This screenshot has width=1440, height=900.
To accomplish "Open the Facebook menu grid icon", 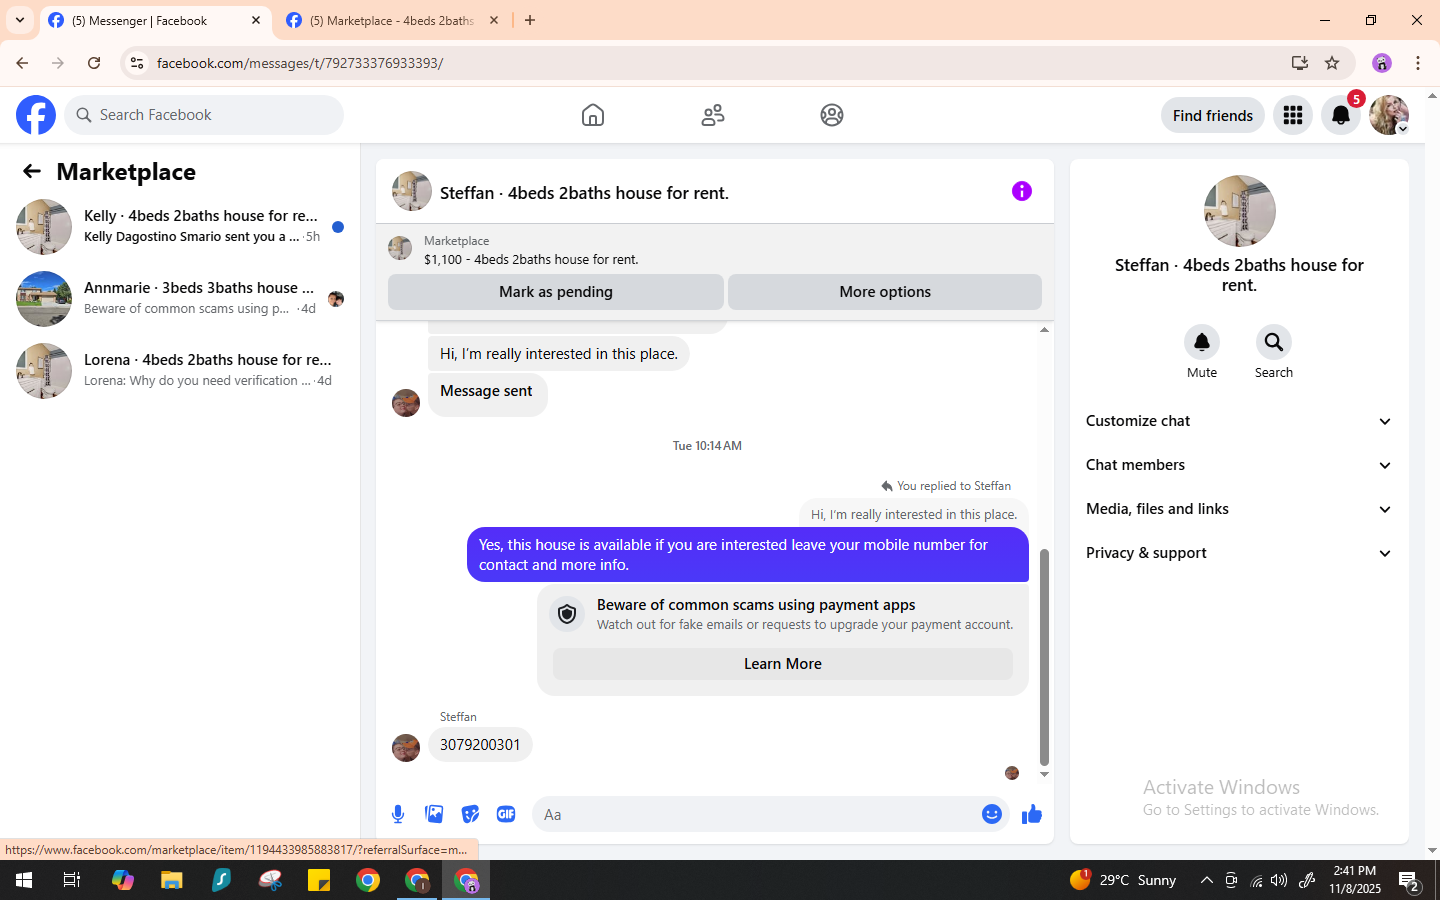I will point(1293,115).
